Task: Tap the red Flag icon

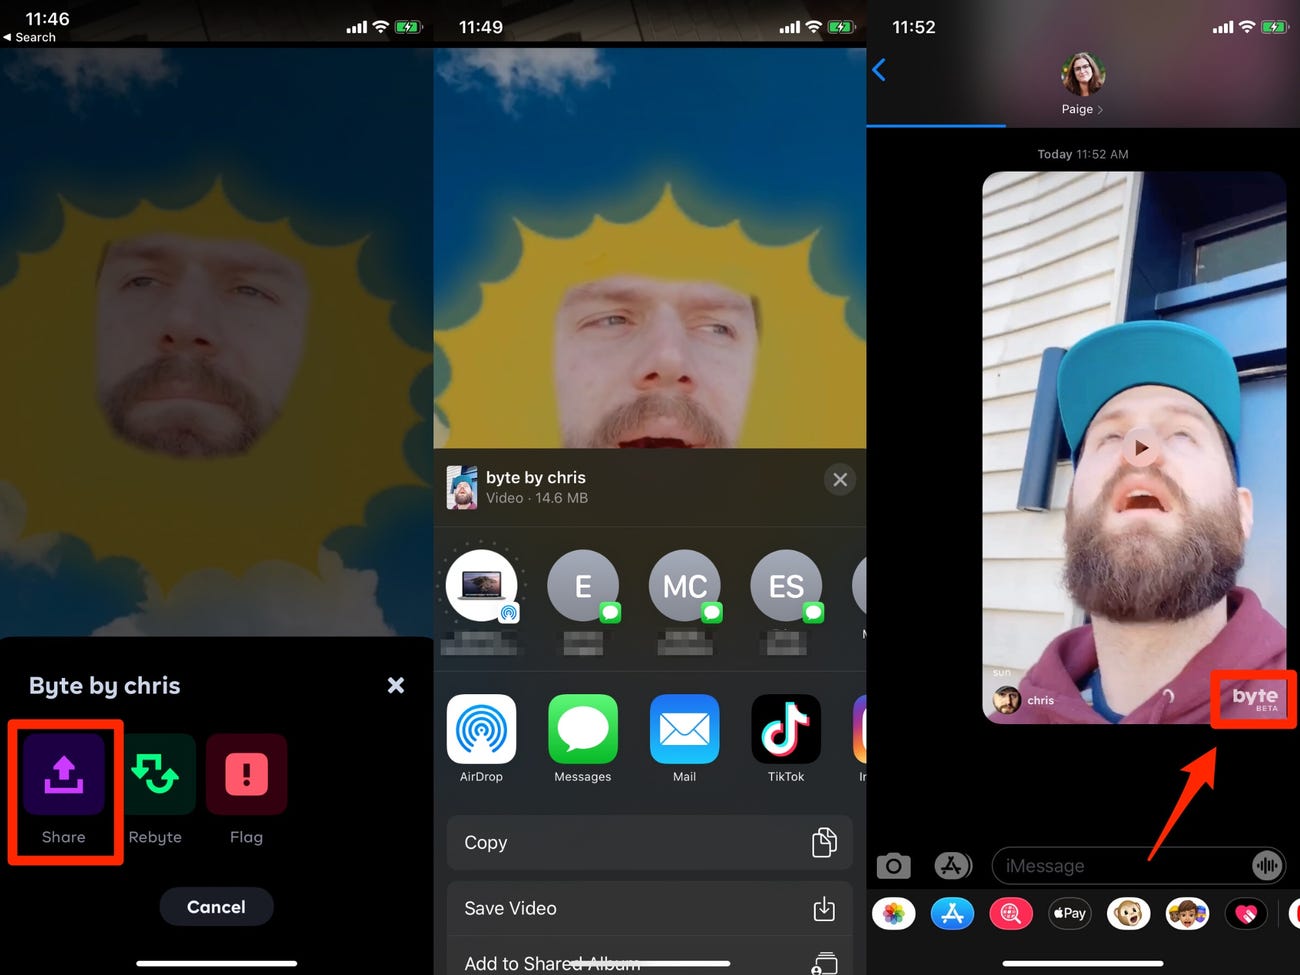Action: click(x=246, y=775)
